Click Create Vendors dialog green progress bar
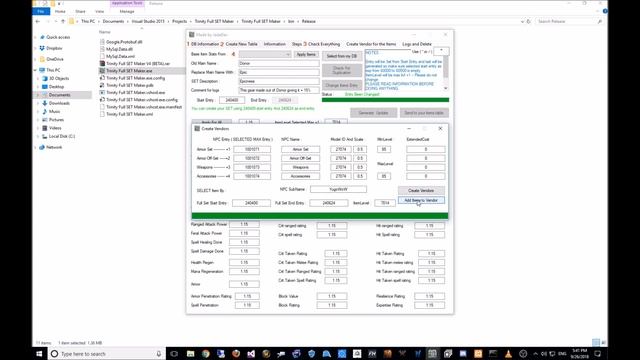Screen dimensions: 640x360 point(320,216)
